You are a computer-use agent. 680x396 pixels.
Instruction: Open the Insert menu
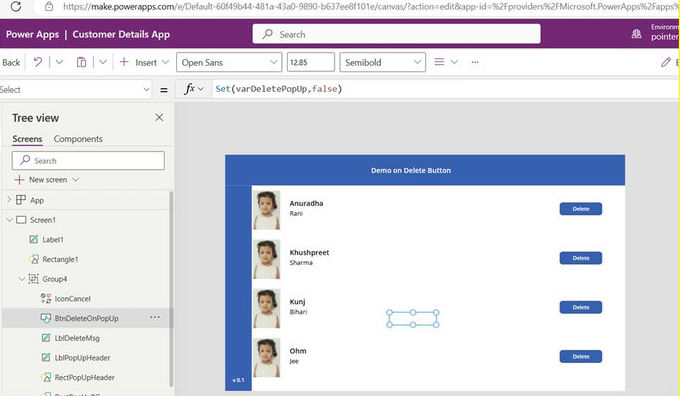pyautogui.click(x=146, y=62)
